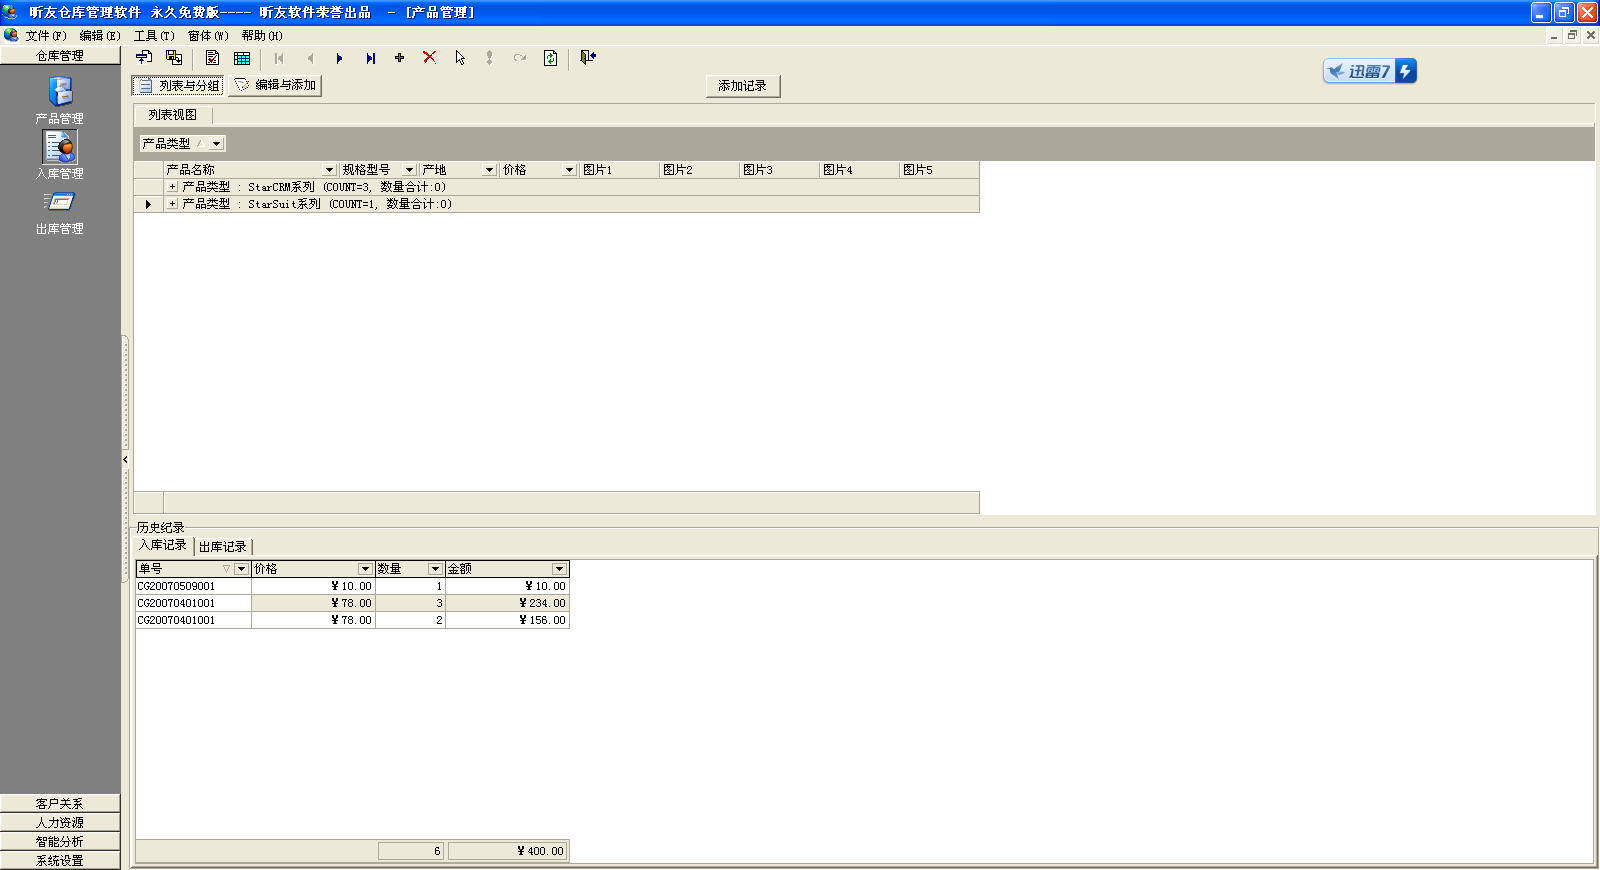
Task: Click the first toolbar icon with blue arrow
Action: pyautogui.click(x=144, y=58)
